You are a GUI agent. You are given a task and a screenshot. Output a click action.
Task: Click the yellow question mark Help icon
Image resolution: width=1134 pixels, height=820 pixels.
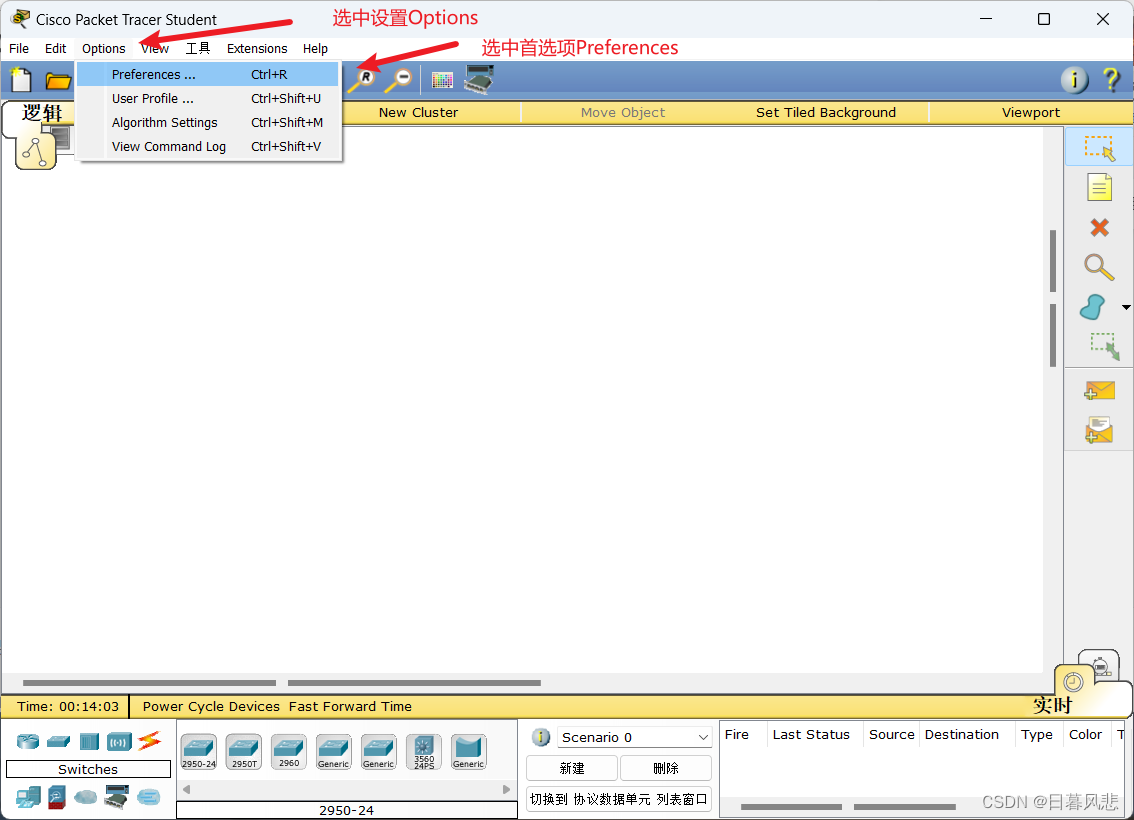pyautogui.click(x=1112, y=80)
